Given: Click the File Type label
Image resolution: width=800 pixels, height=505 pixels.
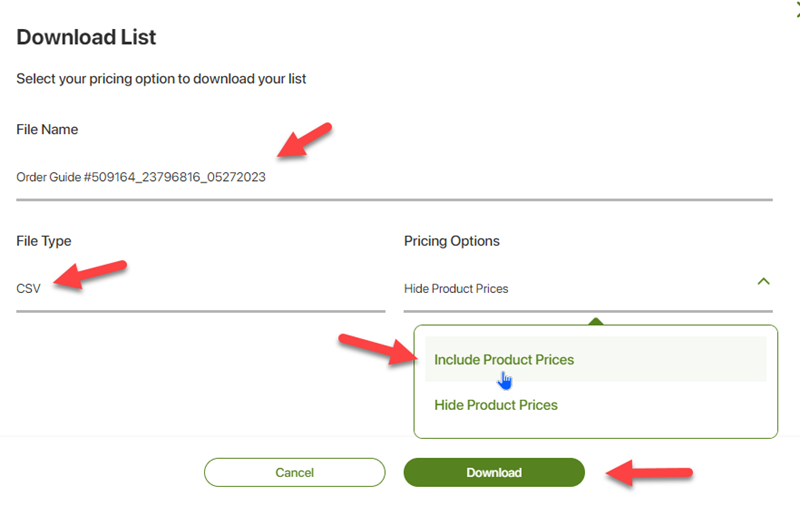Looking at the screenshot, I should (x=44, y=241).
